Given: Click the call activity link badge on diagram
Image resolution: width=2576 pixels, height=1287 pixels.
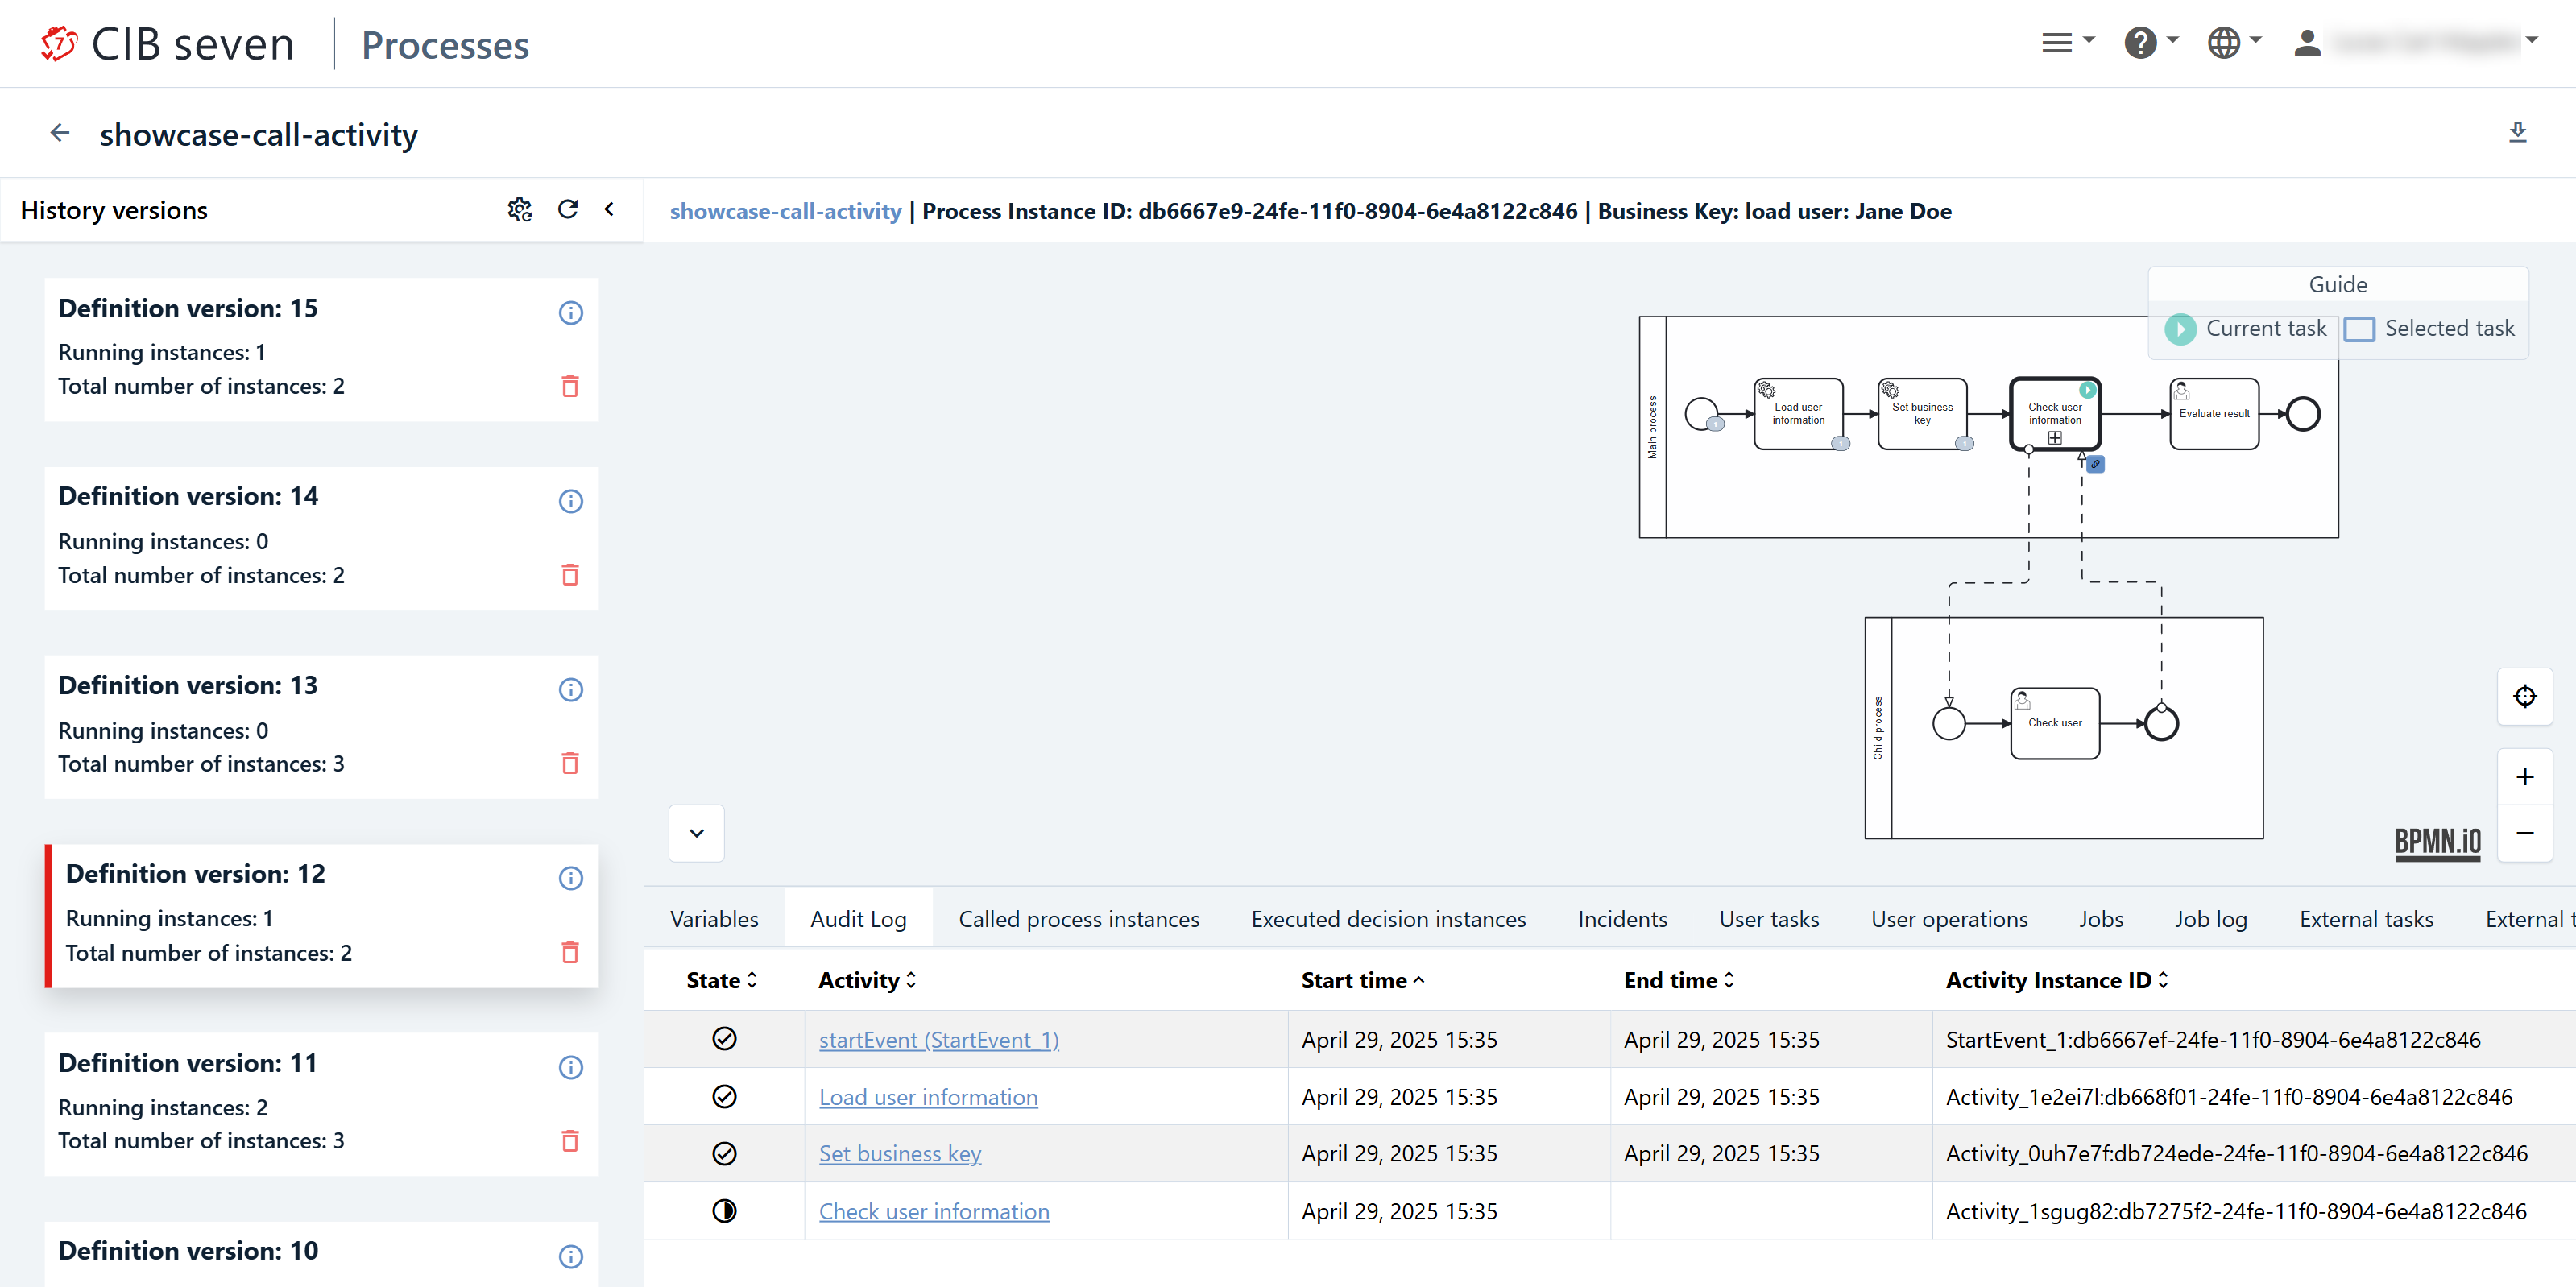Looking at the screenshot, I should (2095, 464).
